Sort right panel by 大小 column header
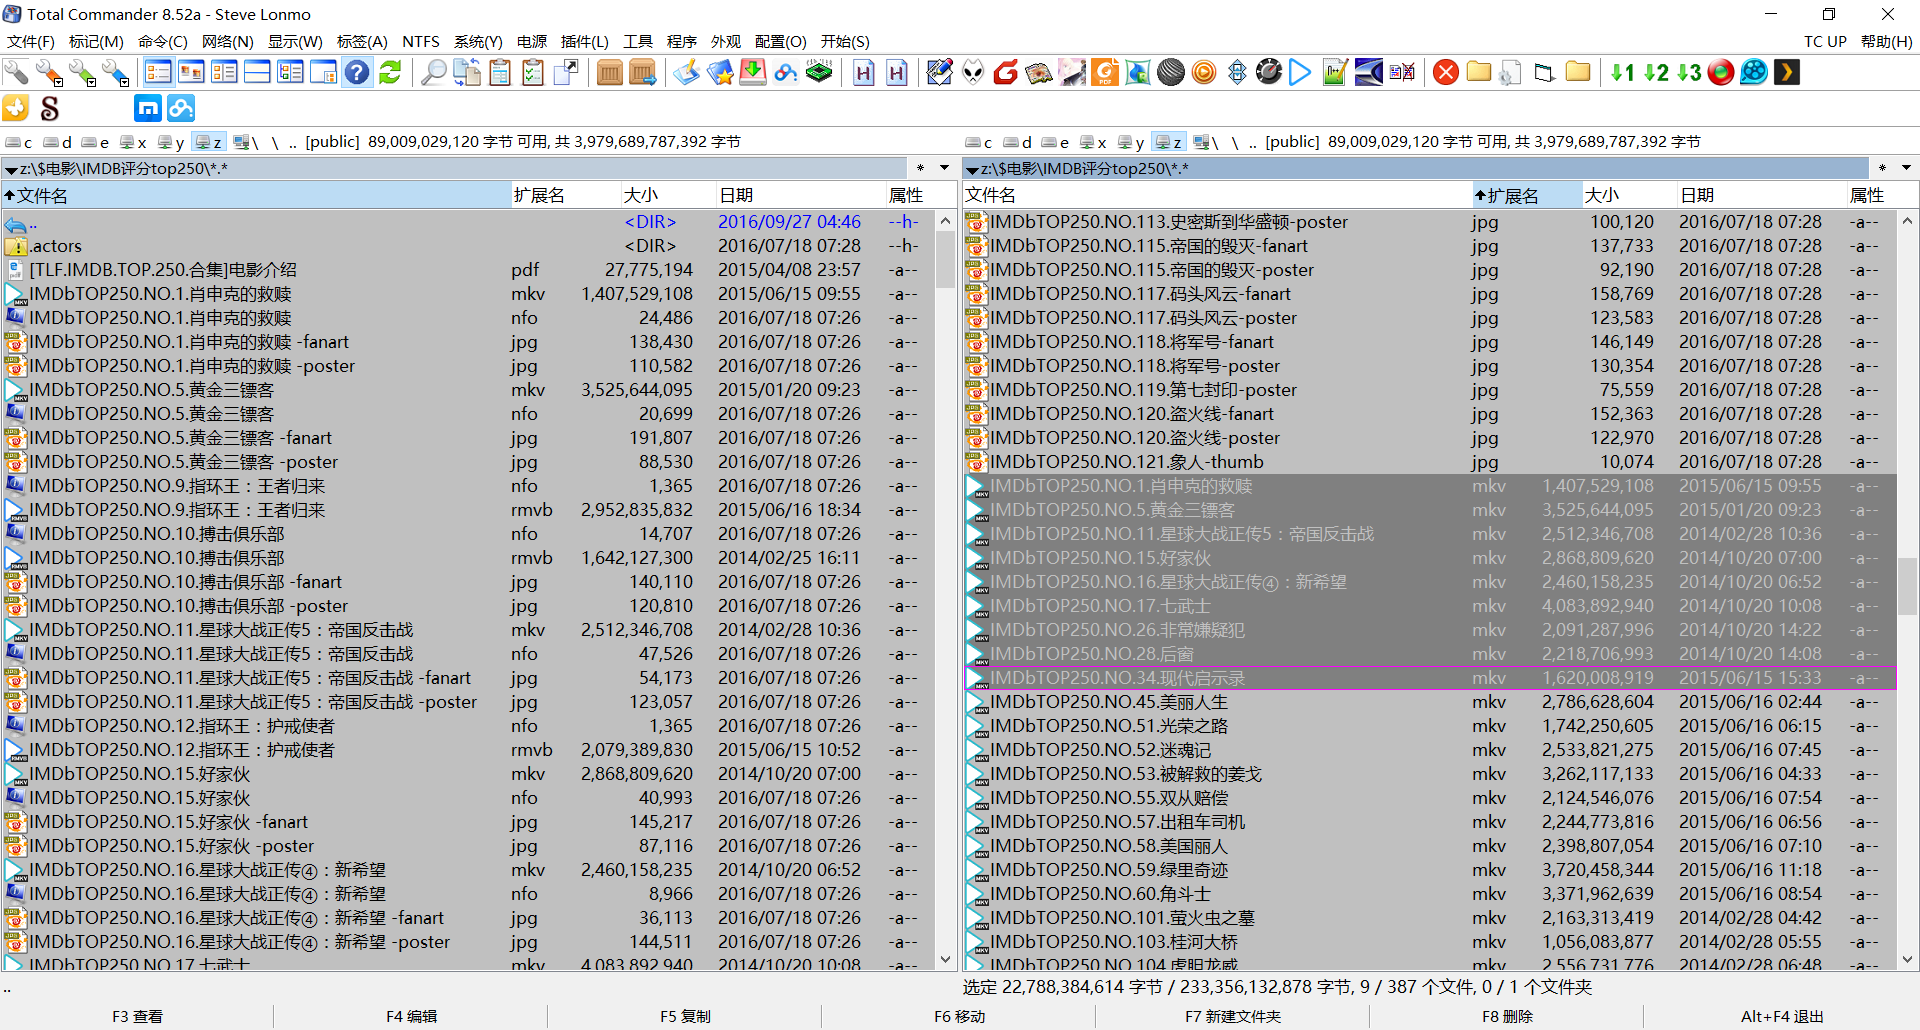 (1627, 195)
